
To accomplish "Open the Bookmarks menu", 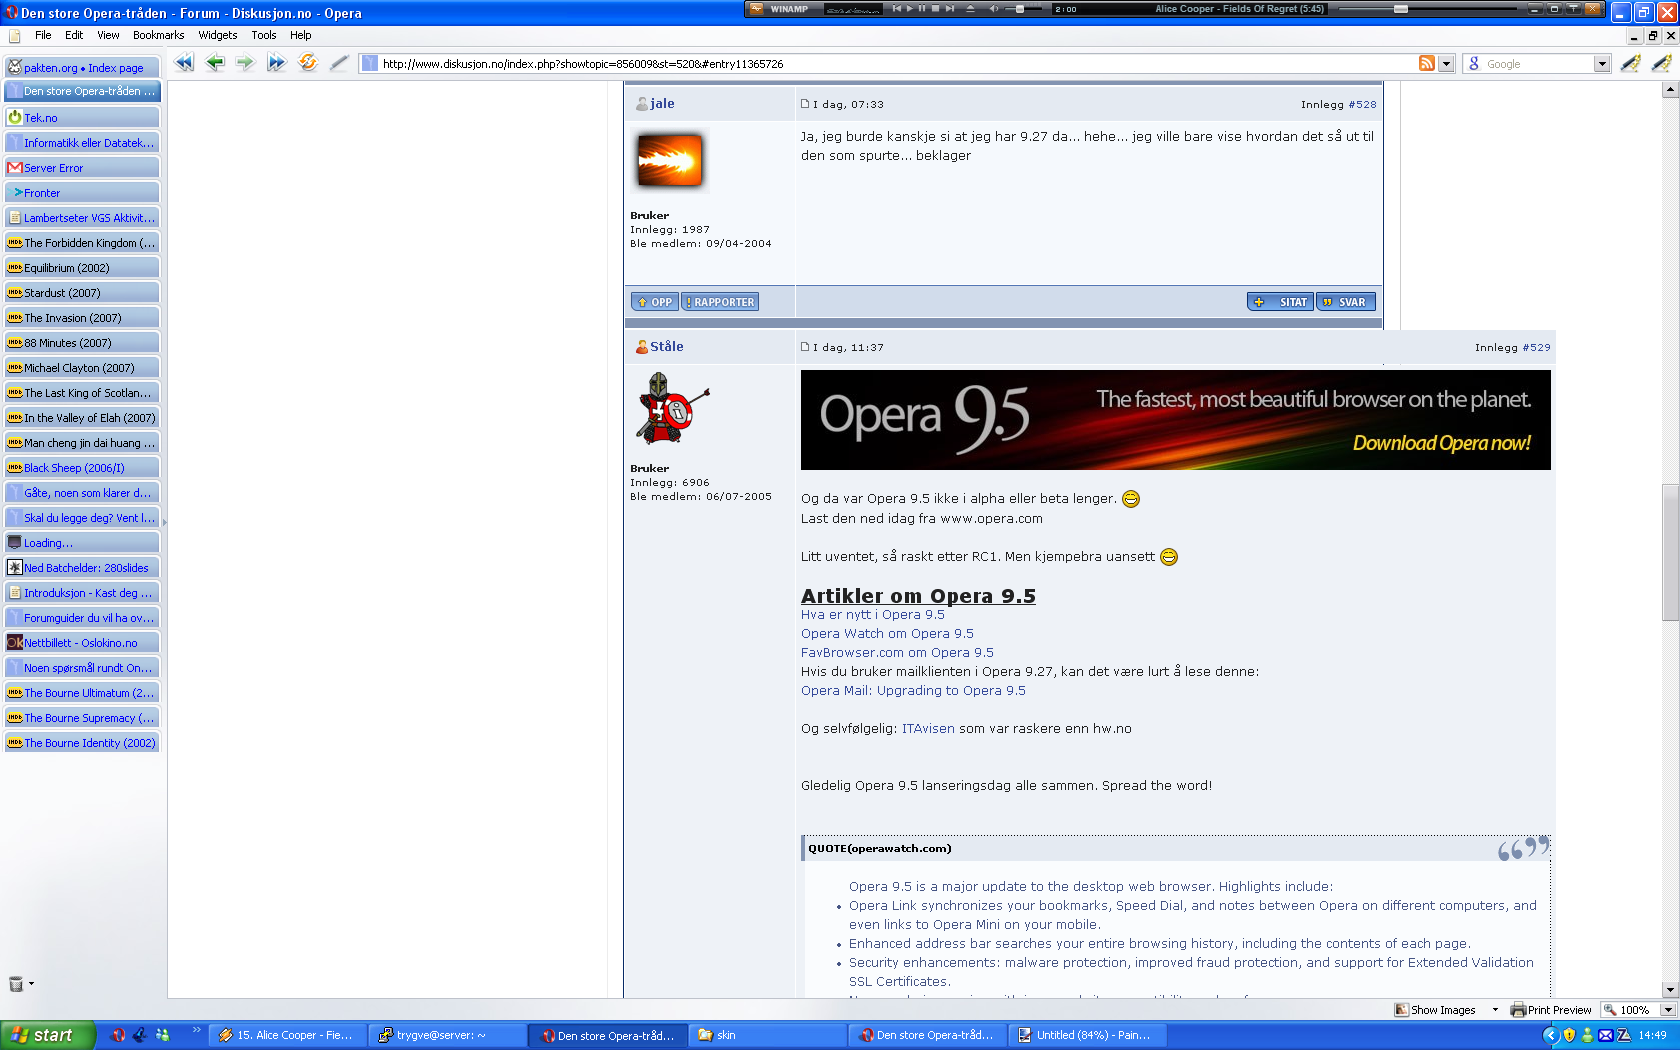I will (x=158, y=35).
